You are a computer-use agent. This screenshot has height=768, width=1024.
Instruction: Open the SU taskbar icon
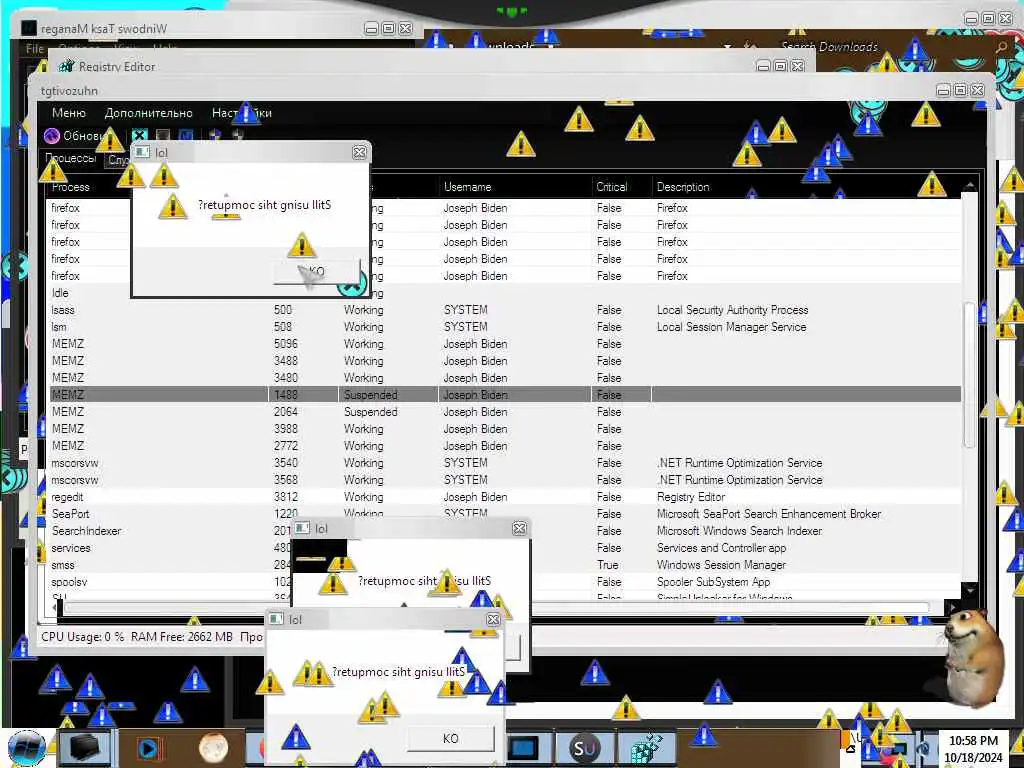click(x=584, y=748)
